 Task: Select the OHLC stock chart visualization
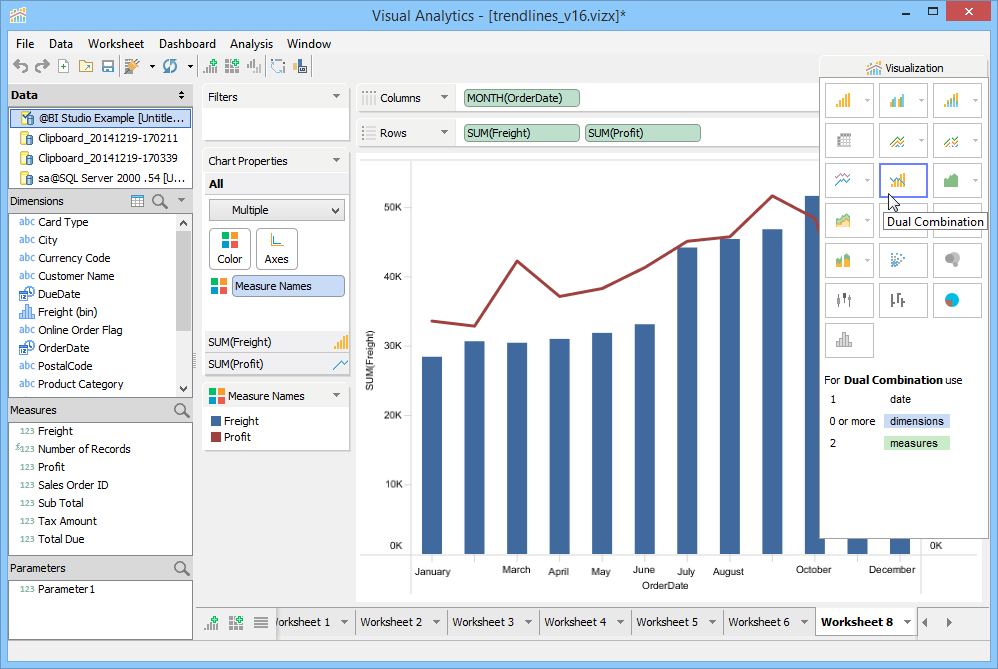(903, 300)
